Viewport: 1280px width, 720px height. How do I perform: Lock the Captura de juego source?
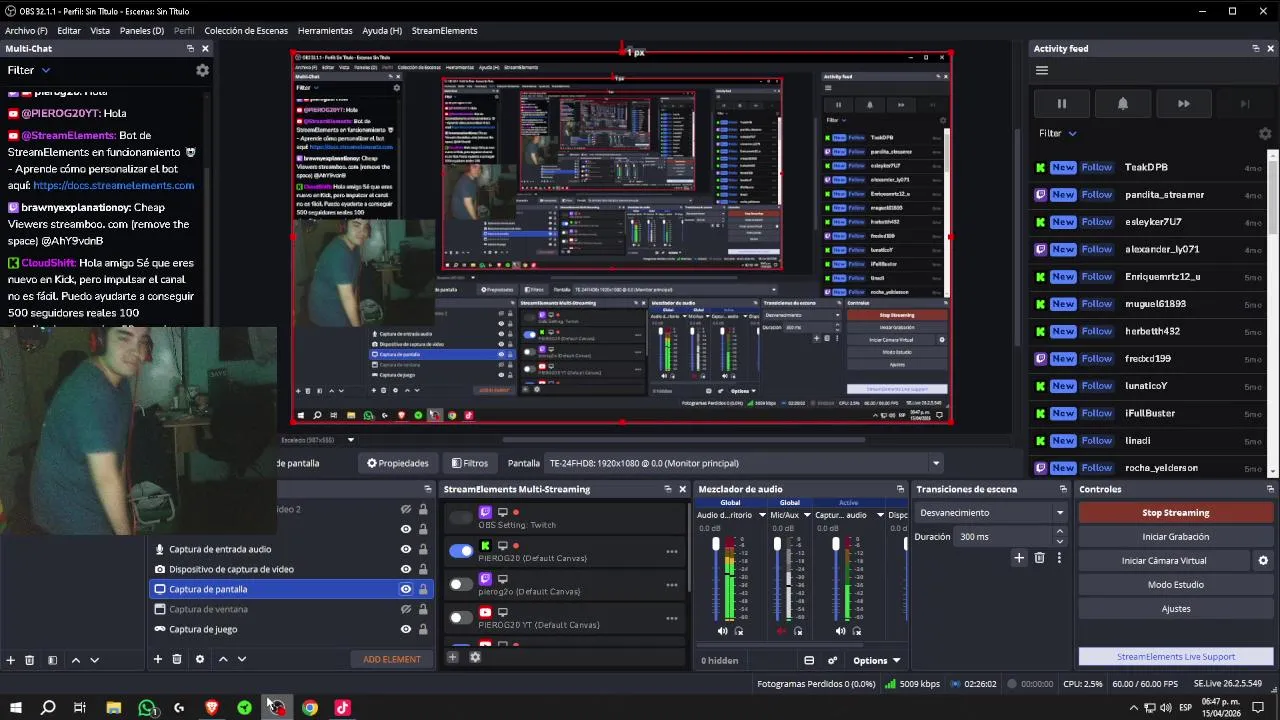(x=423, y=629)
